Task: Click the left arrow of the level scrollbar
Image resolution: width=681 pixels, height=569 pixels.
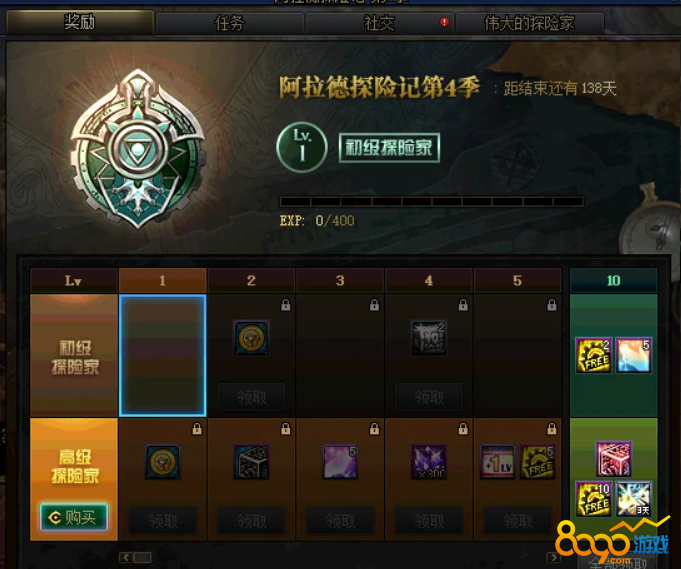Action: pos(126,557)
